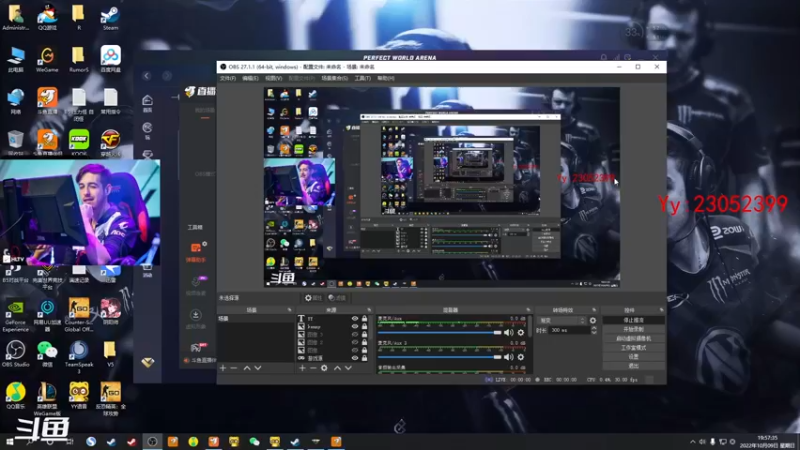This screenshot has height=450, width=800.
Task: Select the scene entry in Scenes list
Action: click(256, 319)
